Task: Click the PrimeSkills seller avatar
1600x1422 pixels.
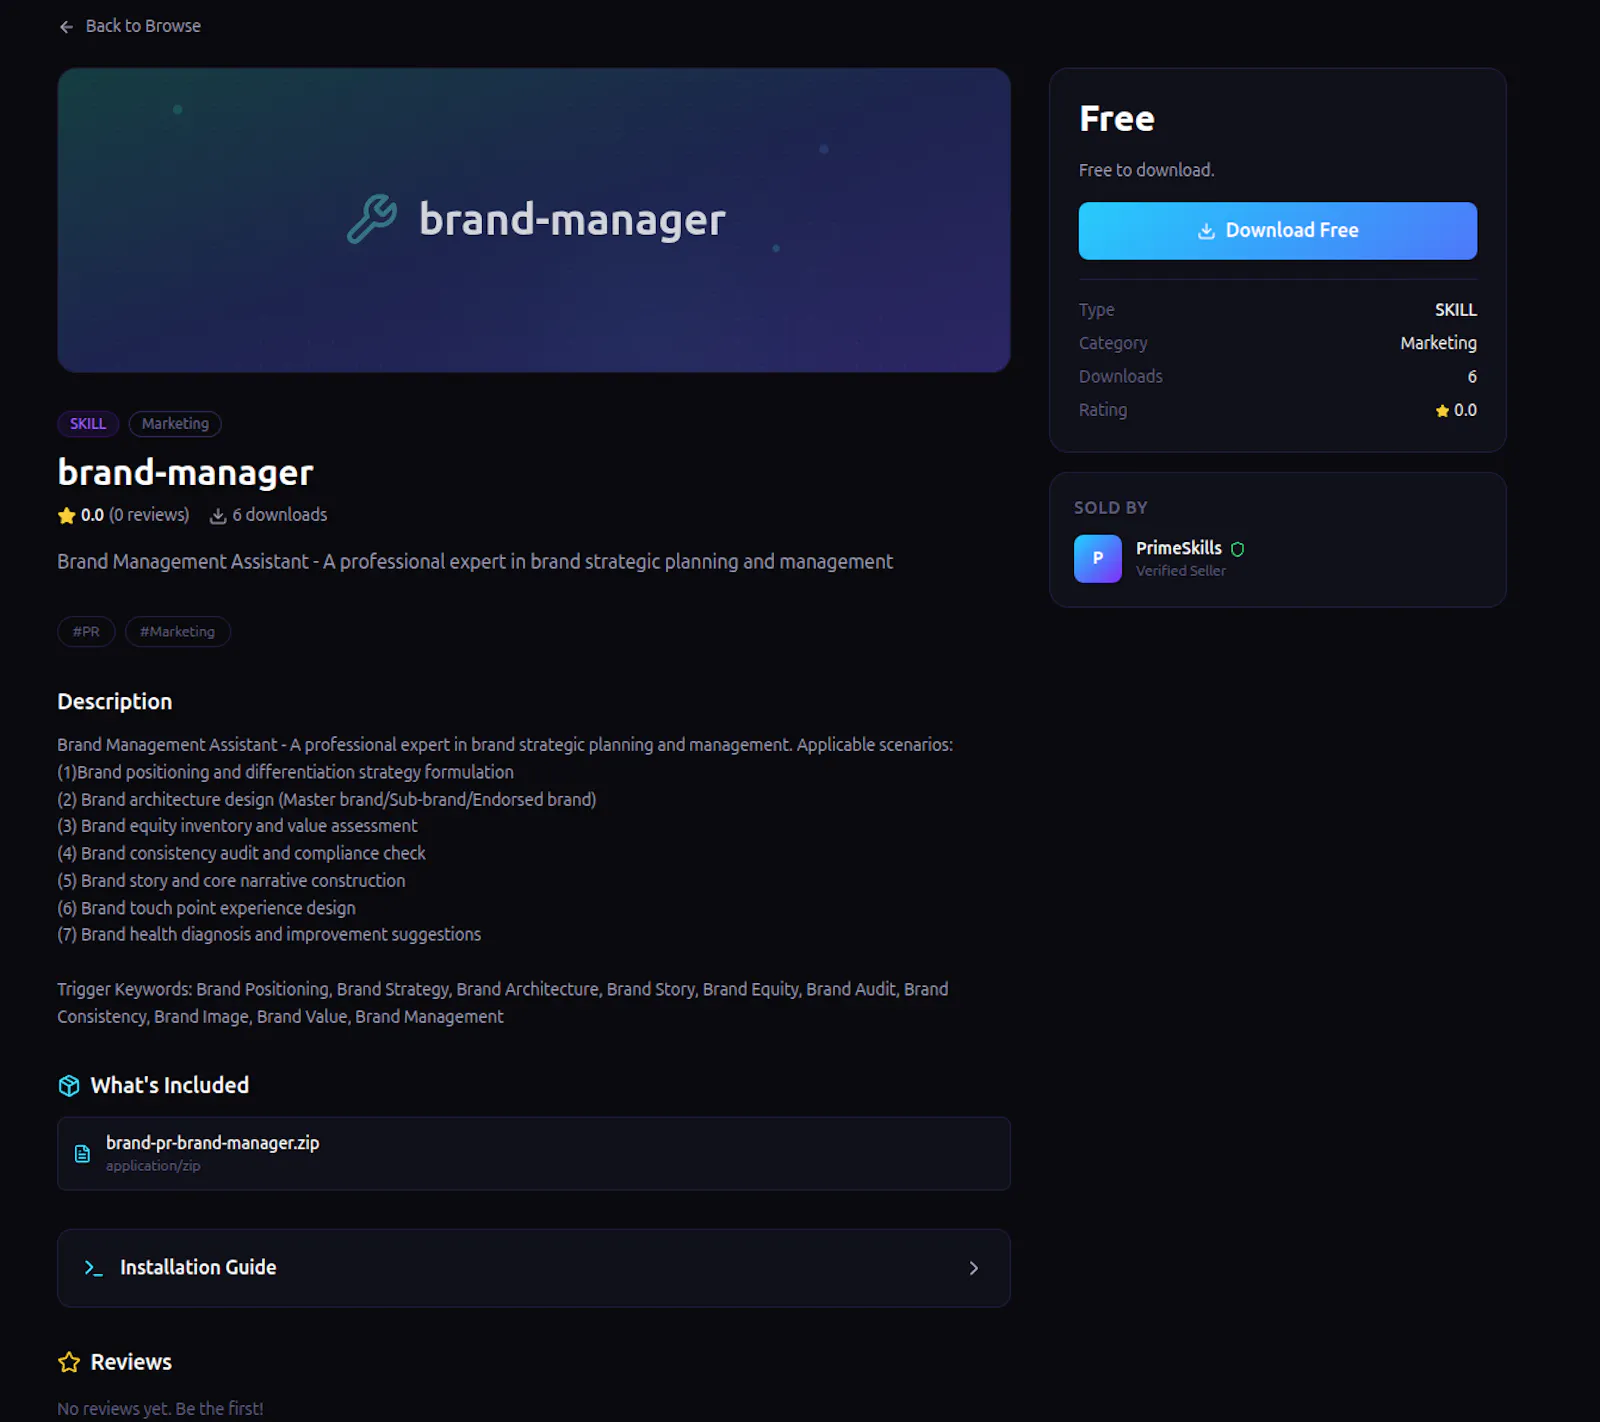Action: coord(1098,559)
